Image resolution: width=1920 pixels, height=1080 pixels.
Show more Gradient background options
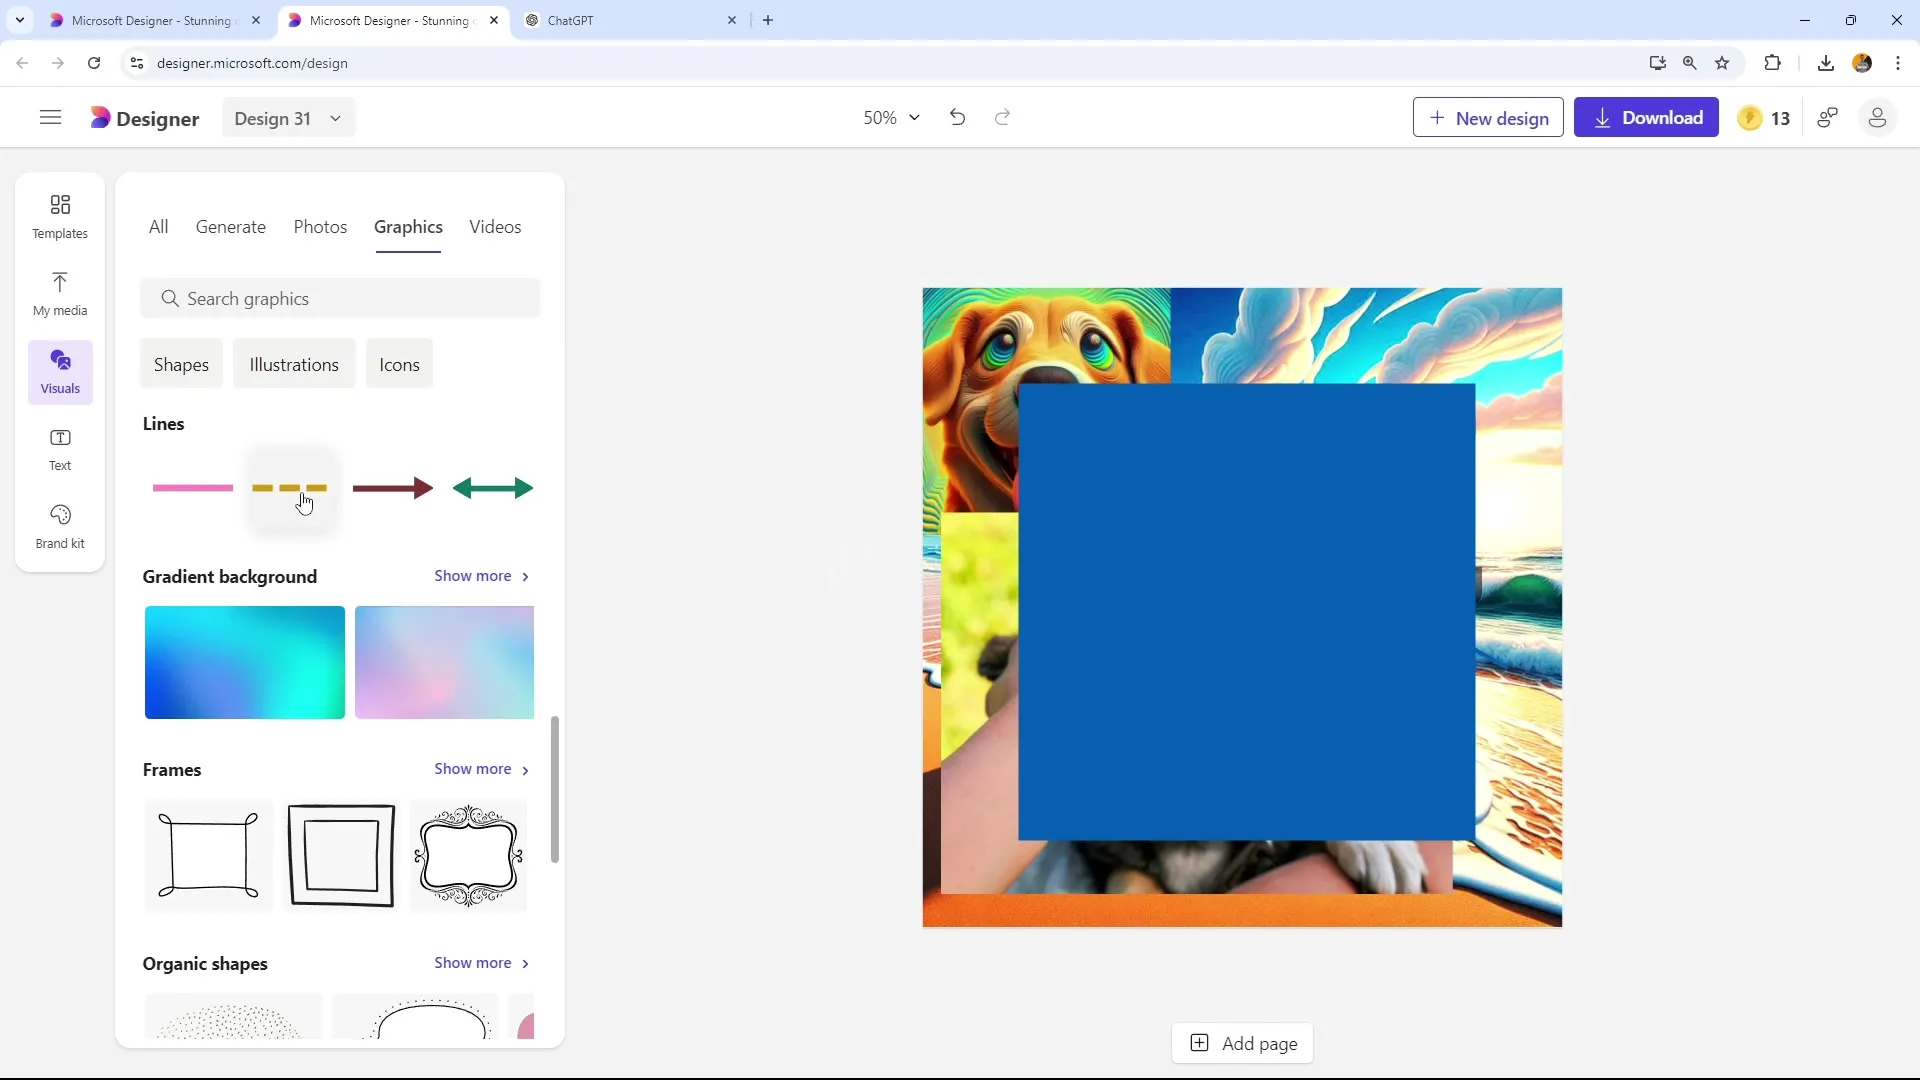tap(481, 575)
